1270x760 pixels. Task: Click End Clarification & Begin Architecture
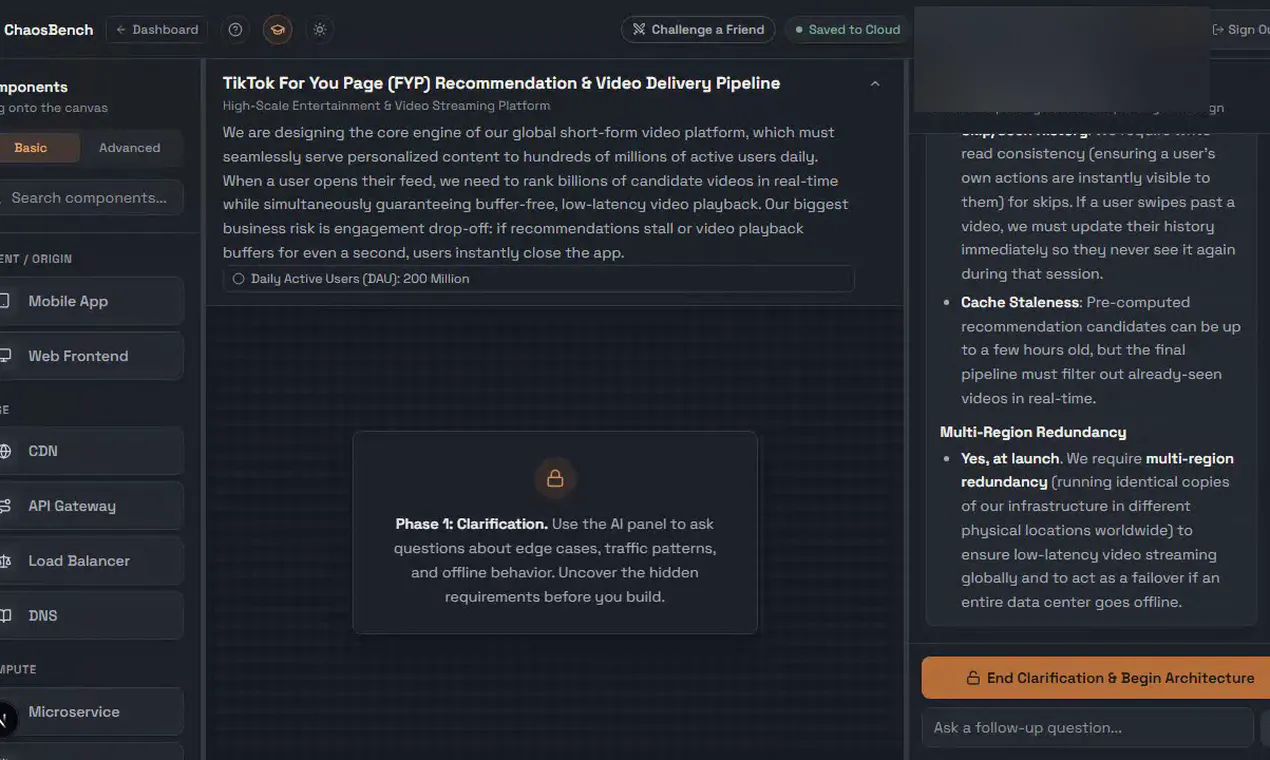click(x=1096, y=678)
